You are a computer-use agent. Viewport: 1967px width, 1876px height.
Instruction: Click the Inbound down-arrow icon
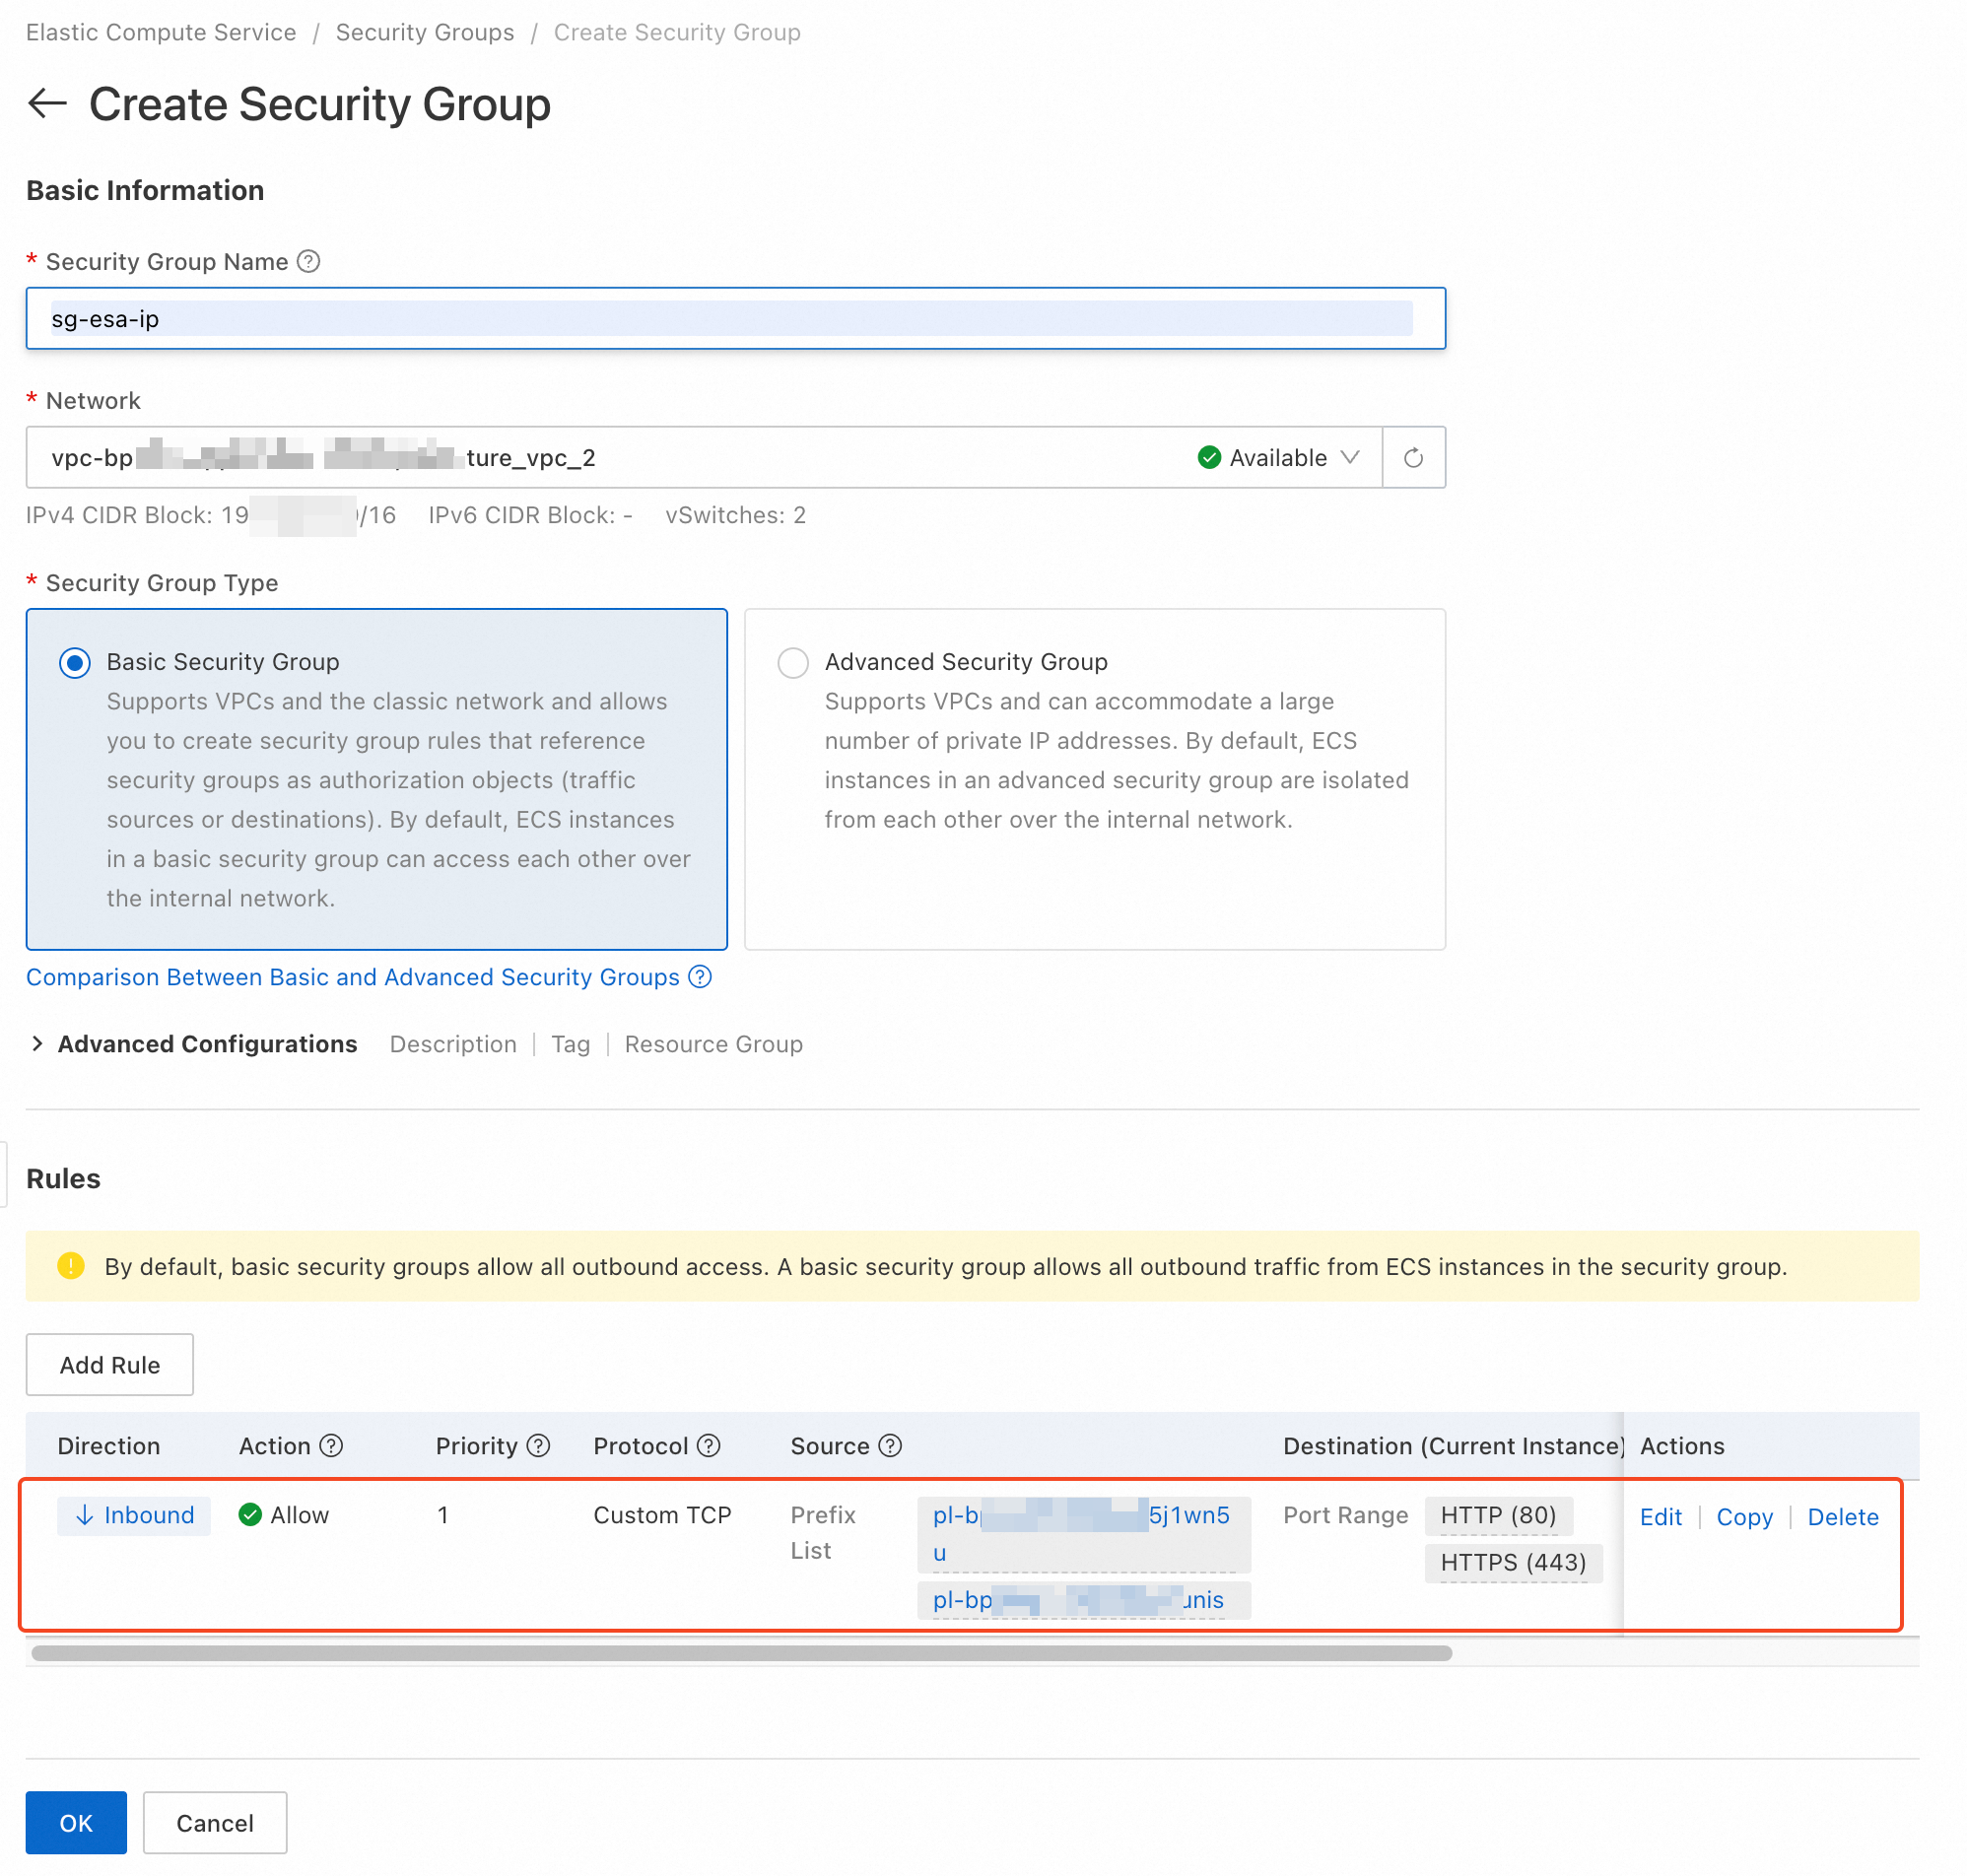click(x=85, y=1516)
